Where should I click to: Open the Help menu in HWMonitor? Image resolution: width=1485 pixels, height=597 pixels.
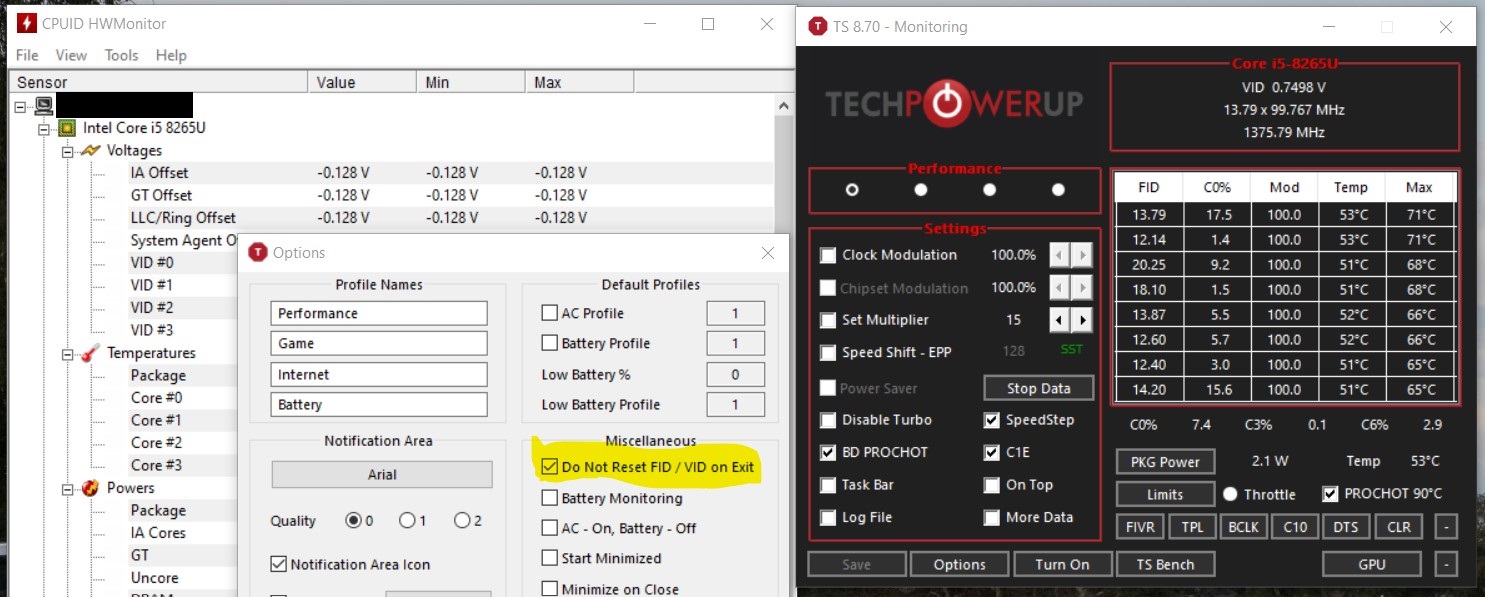tap(171, 55)
